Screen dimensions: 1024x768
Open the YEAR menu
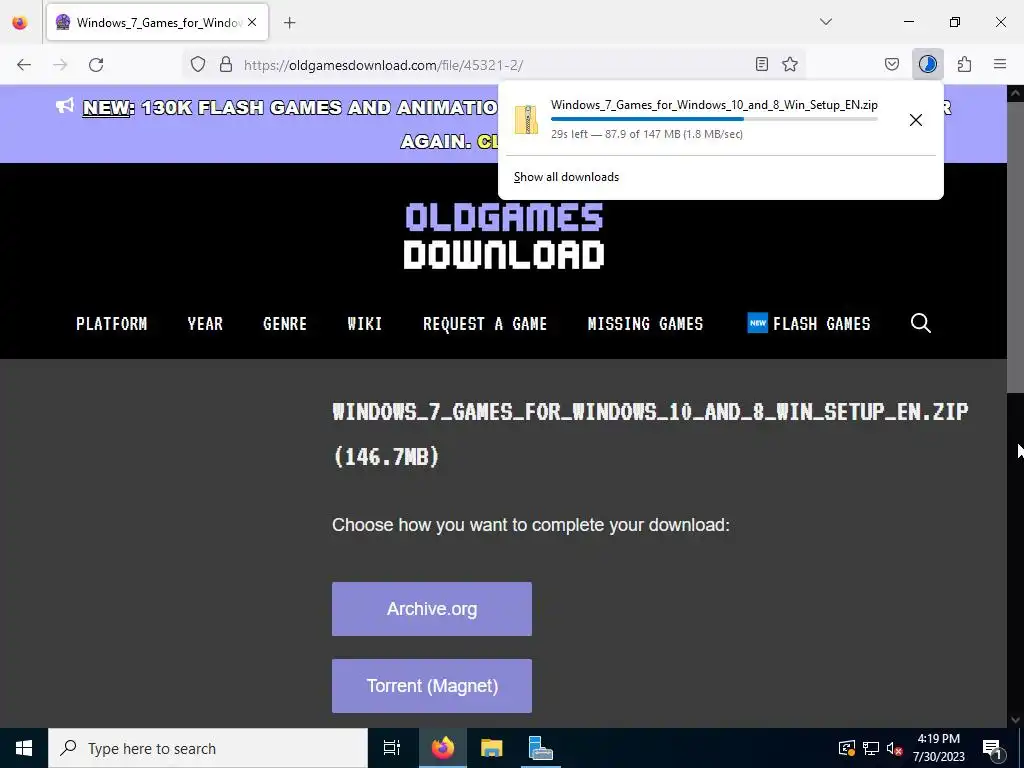tap(205, 324)
